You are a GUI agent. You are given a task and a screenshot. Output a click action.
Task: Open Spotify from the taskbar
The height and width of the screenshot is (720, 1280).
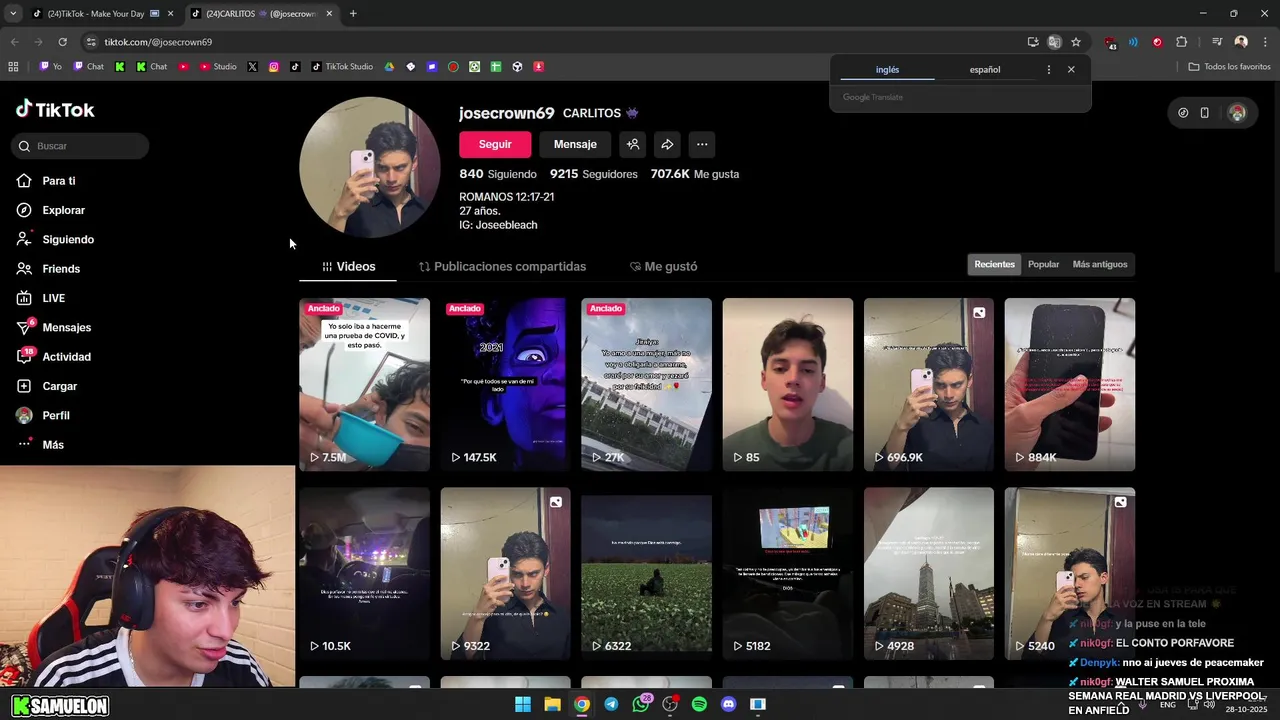tap(699, 704)
